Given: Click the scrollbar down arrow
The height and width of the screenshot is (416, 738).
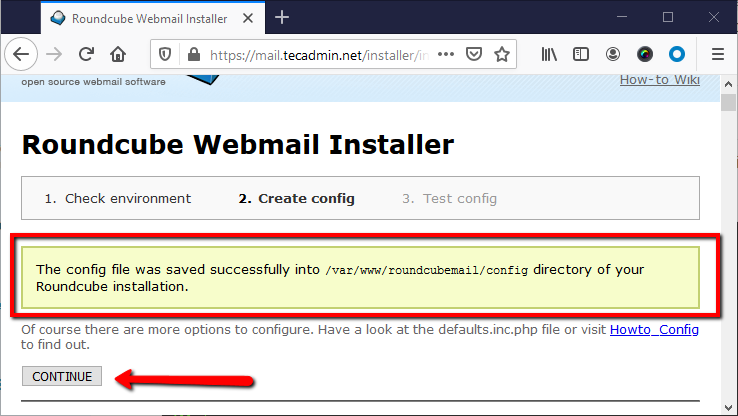Looking at the screenshot, I should (x=728, y=408).
